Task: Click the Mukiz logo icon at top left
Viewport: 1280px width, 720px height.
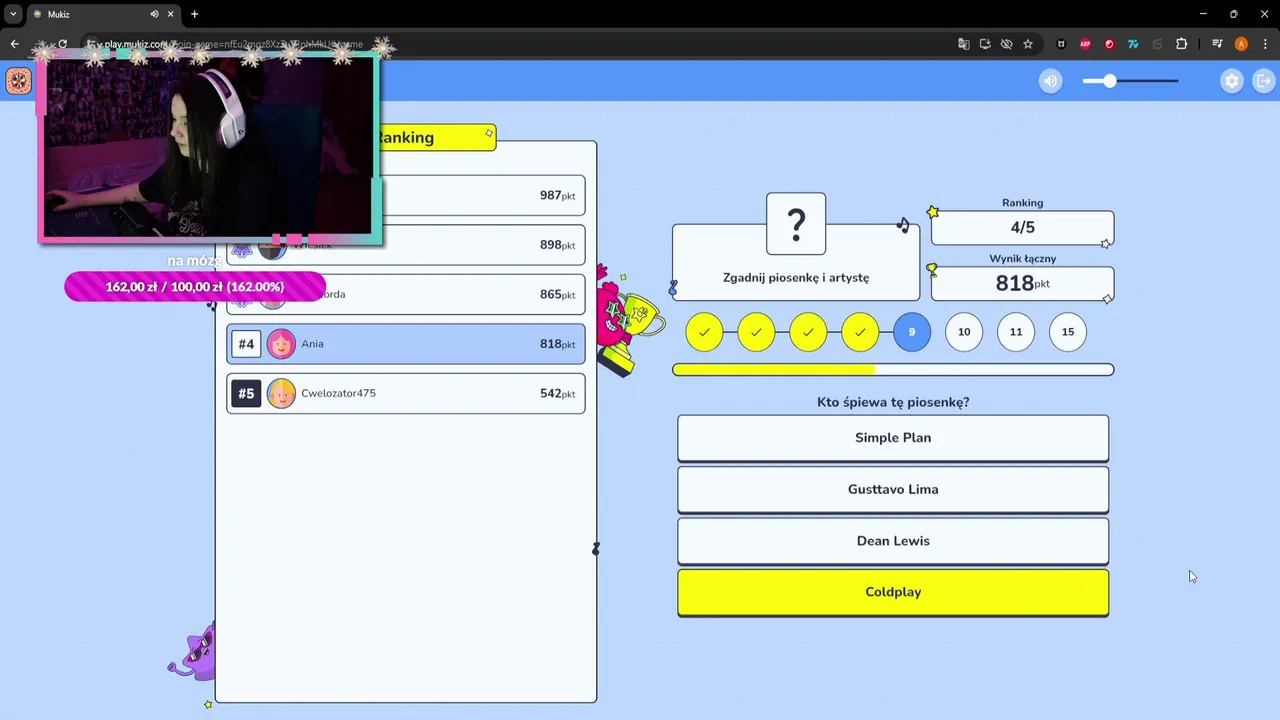Action: [x=18, y=81]
